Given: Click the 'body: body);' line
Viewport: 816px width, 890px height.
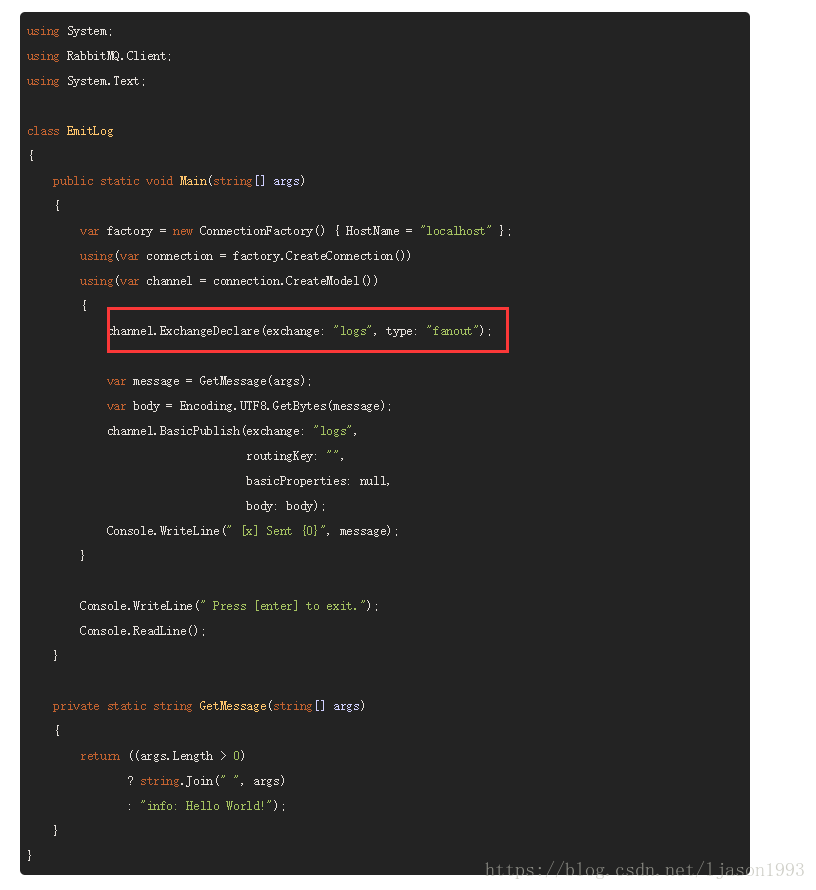Looking at the screenshot, I should (285, 506).
